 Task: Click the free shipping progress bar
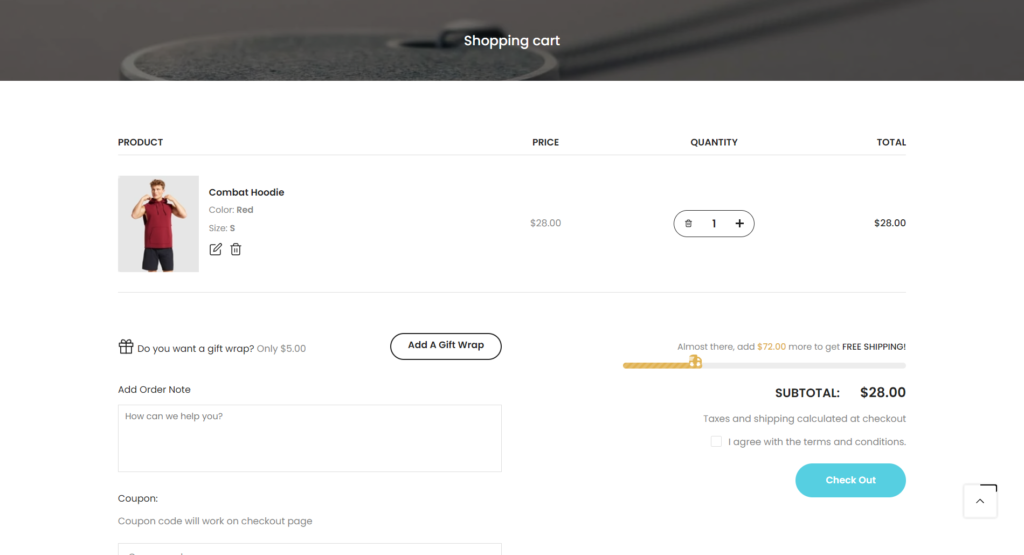tap(800, 366)
